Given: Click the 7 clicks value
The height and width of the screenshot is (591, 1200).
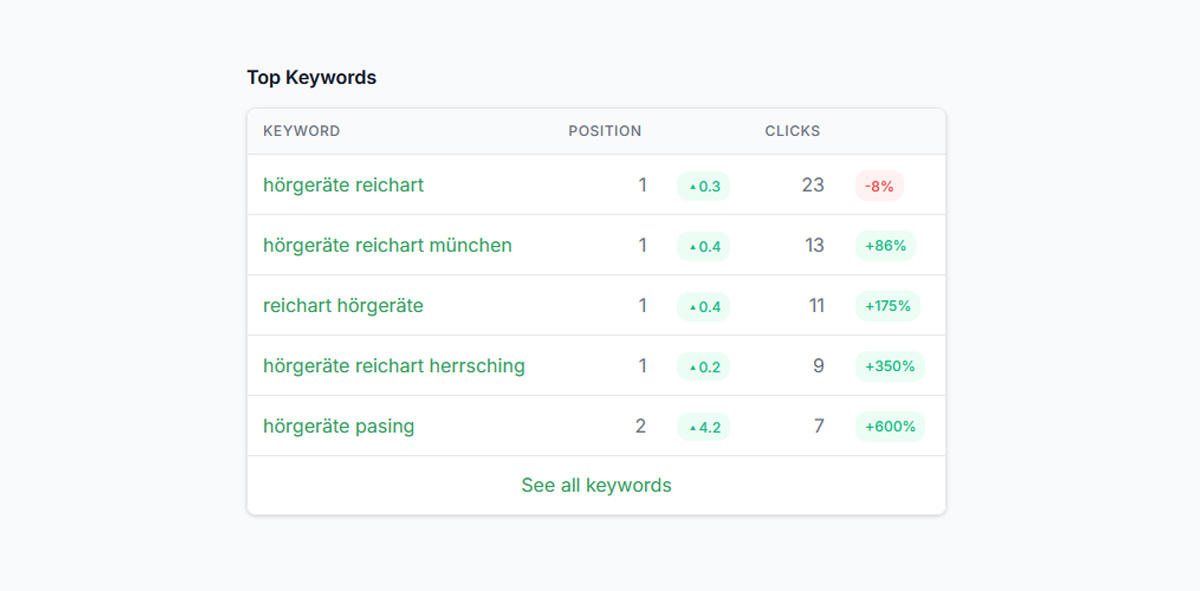Looking at the screenshot, I should point(819,426).
